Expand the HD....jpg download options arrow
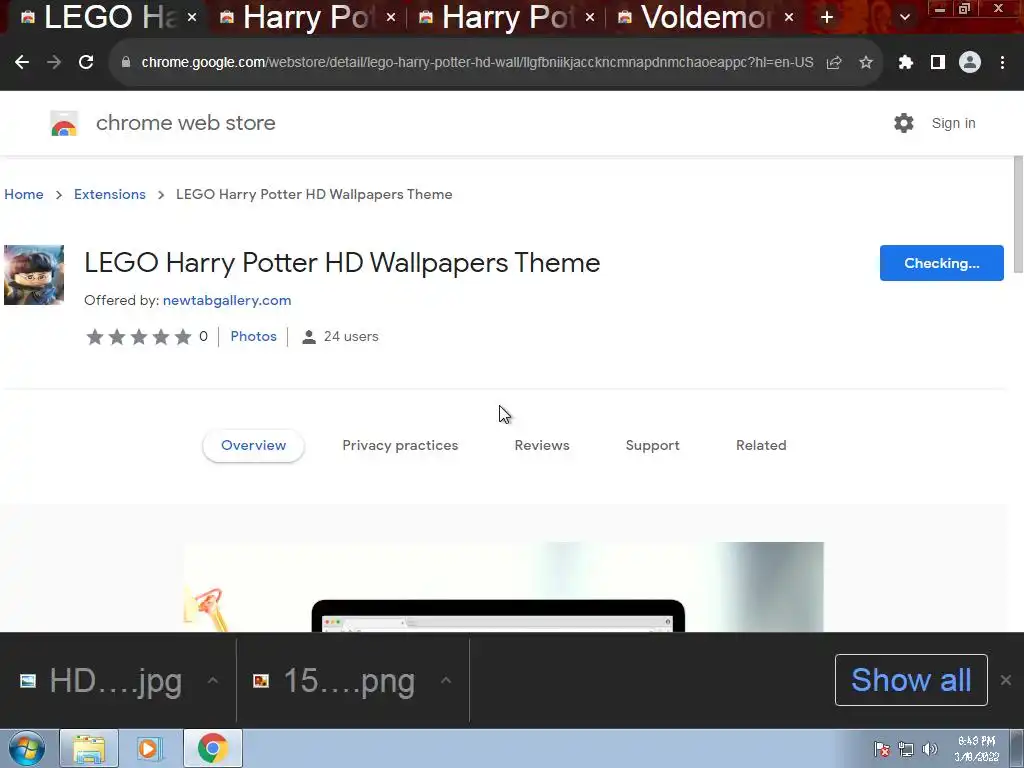The height and width of the screenshot is (768, 1024). [x=212, y=680]
